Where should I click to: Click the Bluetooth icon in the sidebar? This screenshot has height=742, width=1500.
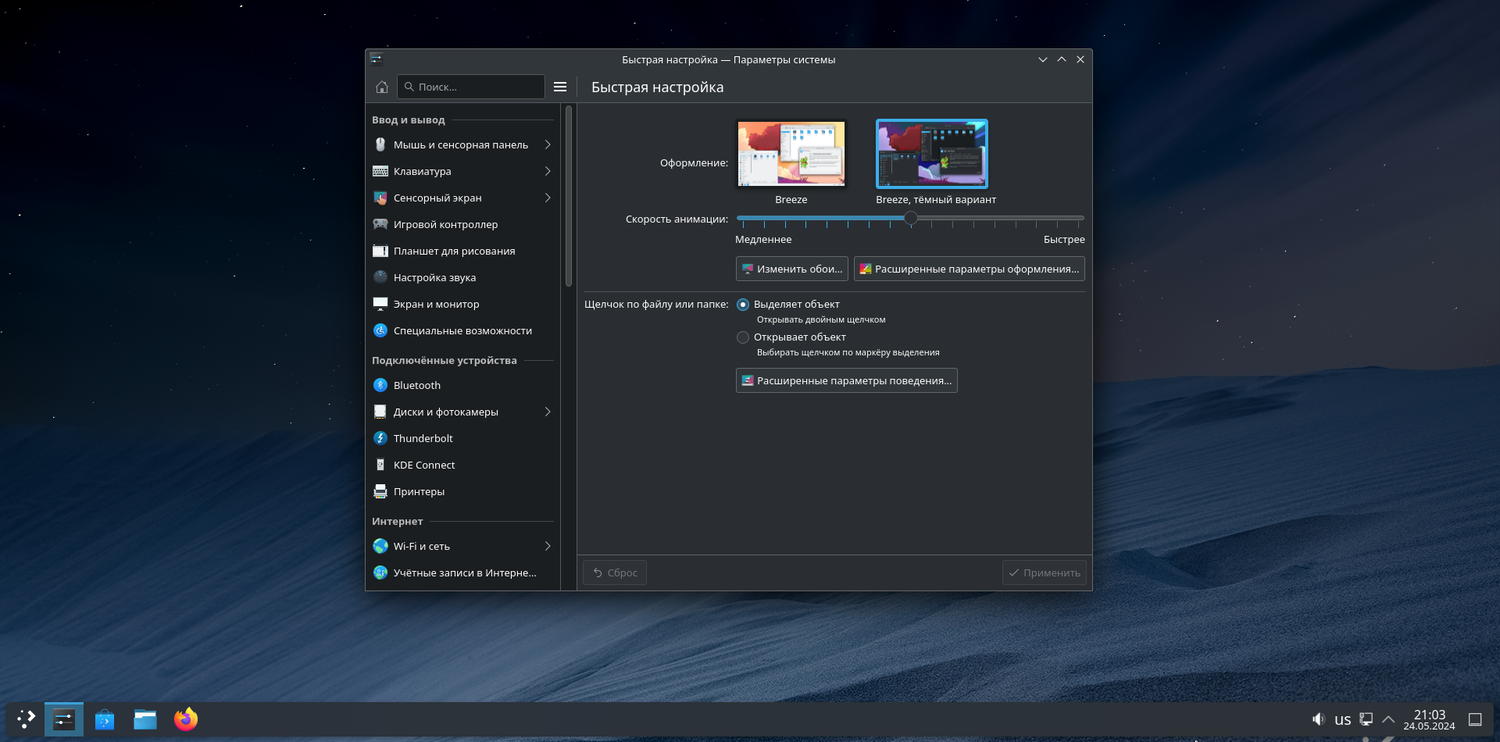(380, 385)
